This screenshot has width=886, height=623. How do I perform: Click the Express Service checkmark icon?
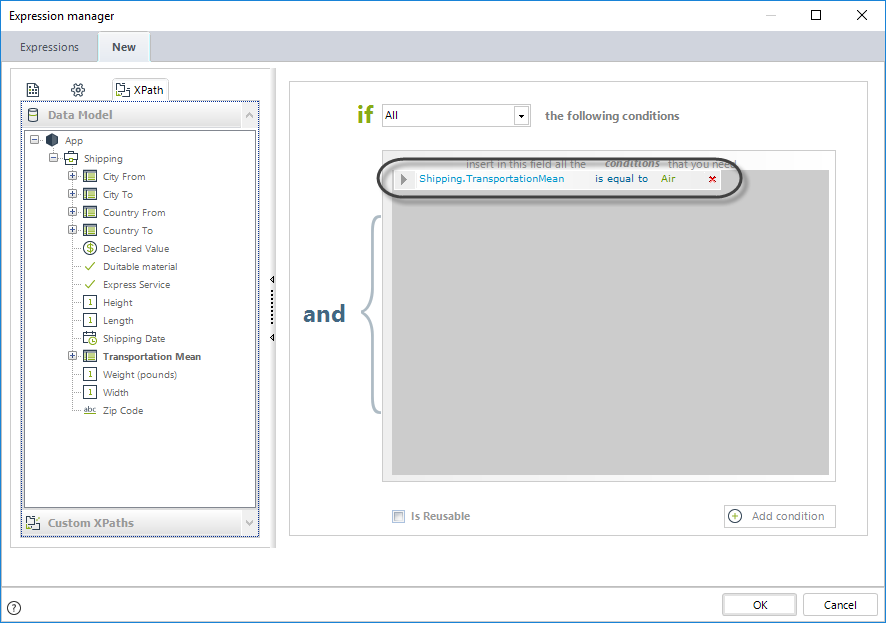[90, 284]
